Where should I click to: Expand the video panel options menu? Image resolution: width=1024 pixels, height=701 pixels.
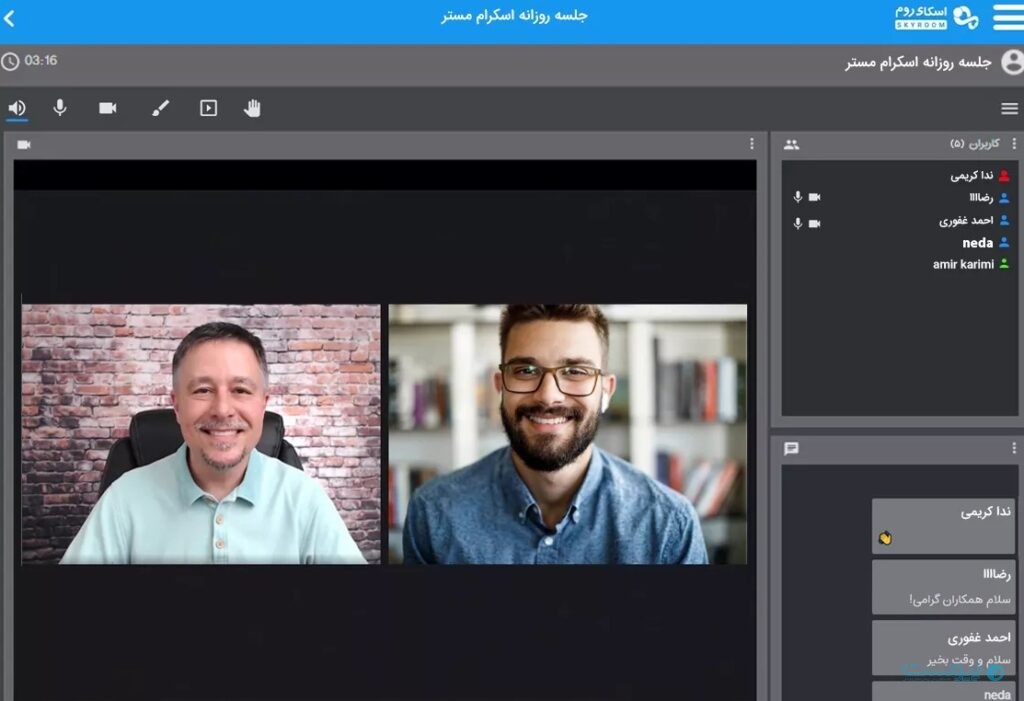[x=752, y=144]
